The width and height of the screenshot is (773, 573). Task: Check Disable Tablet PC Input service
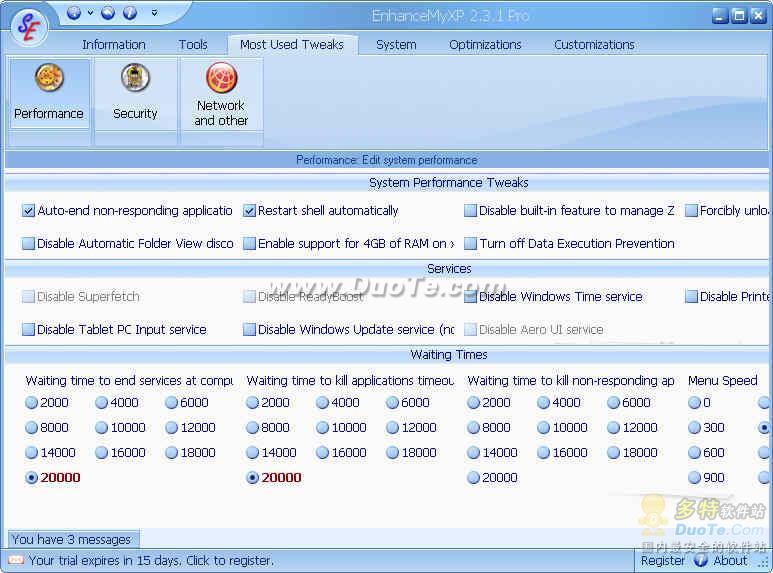pyautogui.click(x=28, y=329)
